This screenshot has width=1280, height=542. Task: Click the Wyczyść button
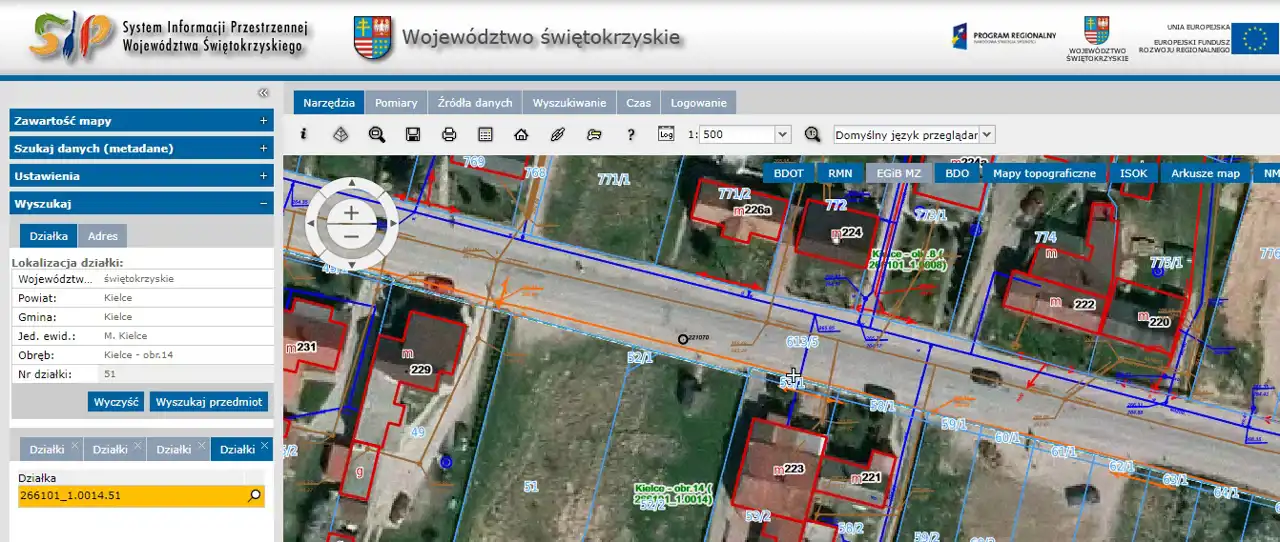[x=116, y=401]
